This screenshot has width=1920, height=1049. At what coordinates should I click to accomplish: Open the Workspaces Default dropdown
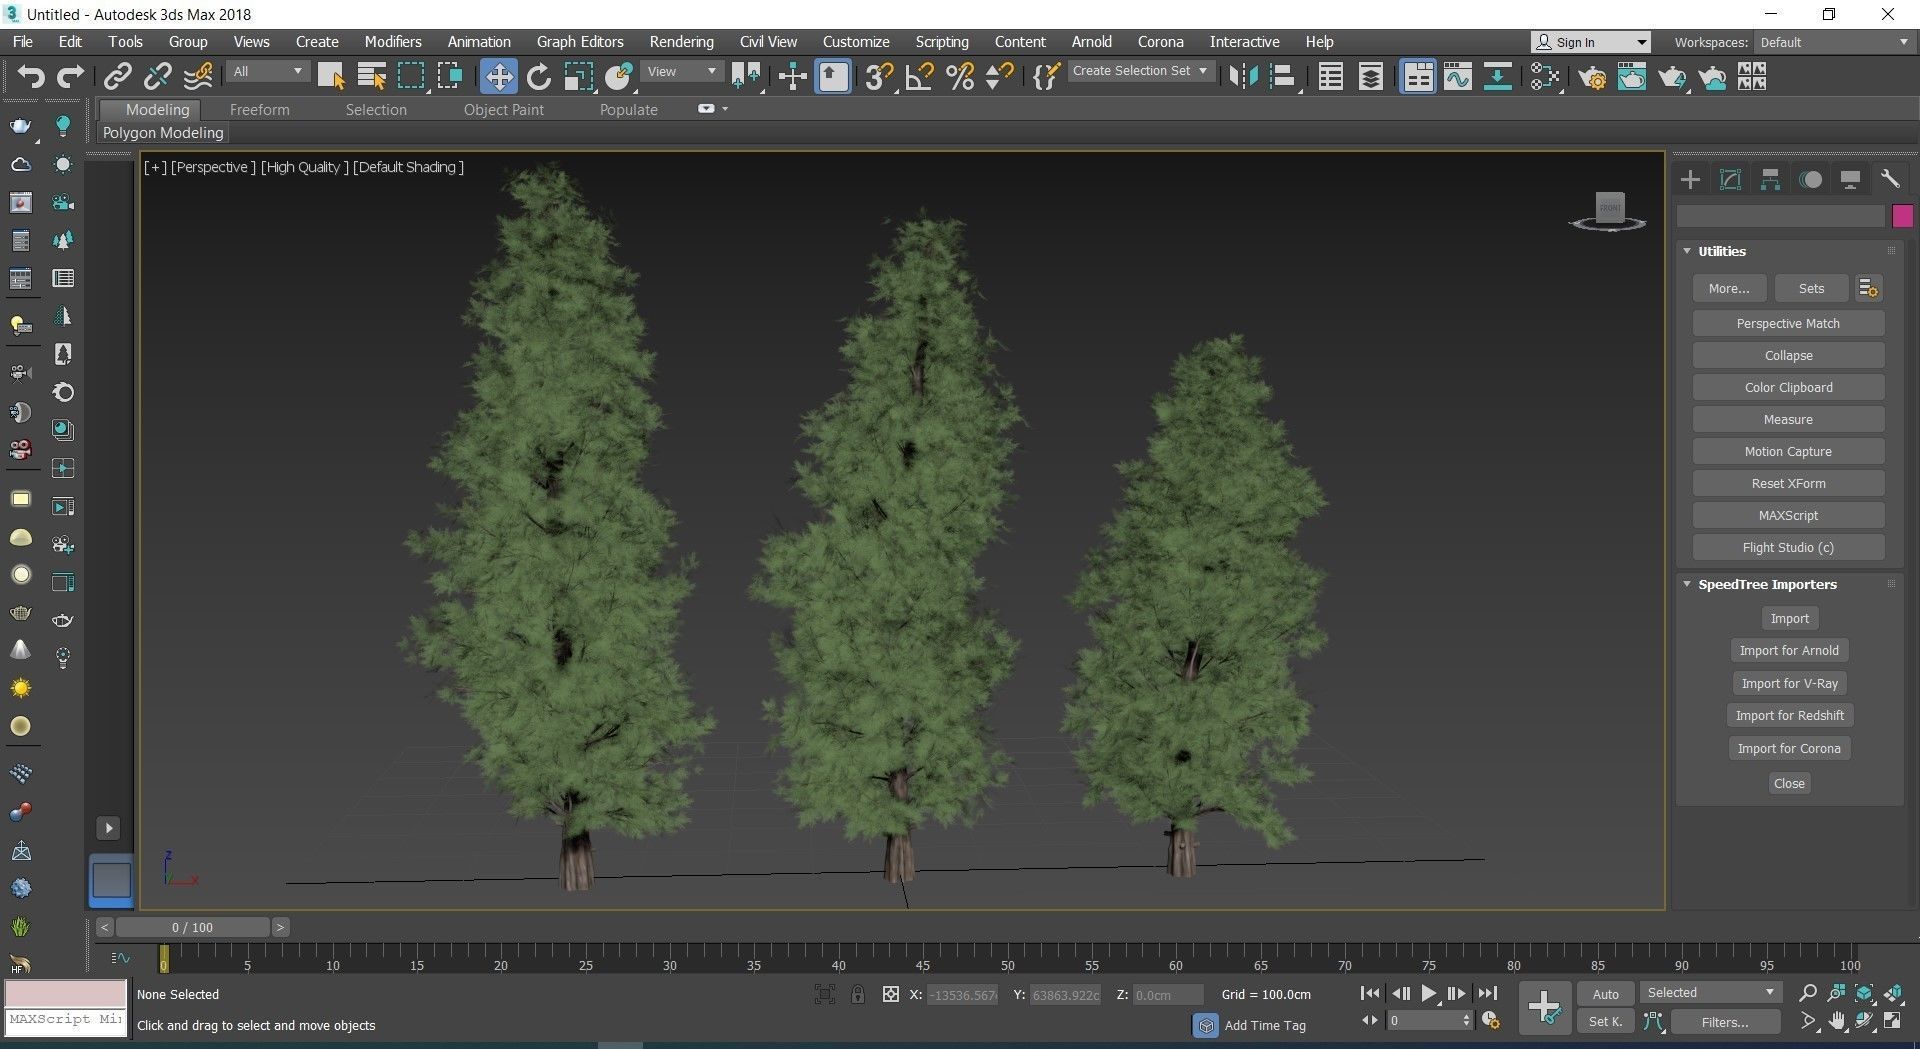tap(1833, 42)
